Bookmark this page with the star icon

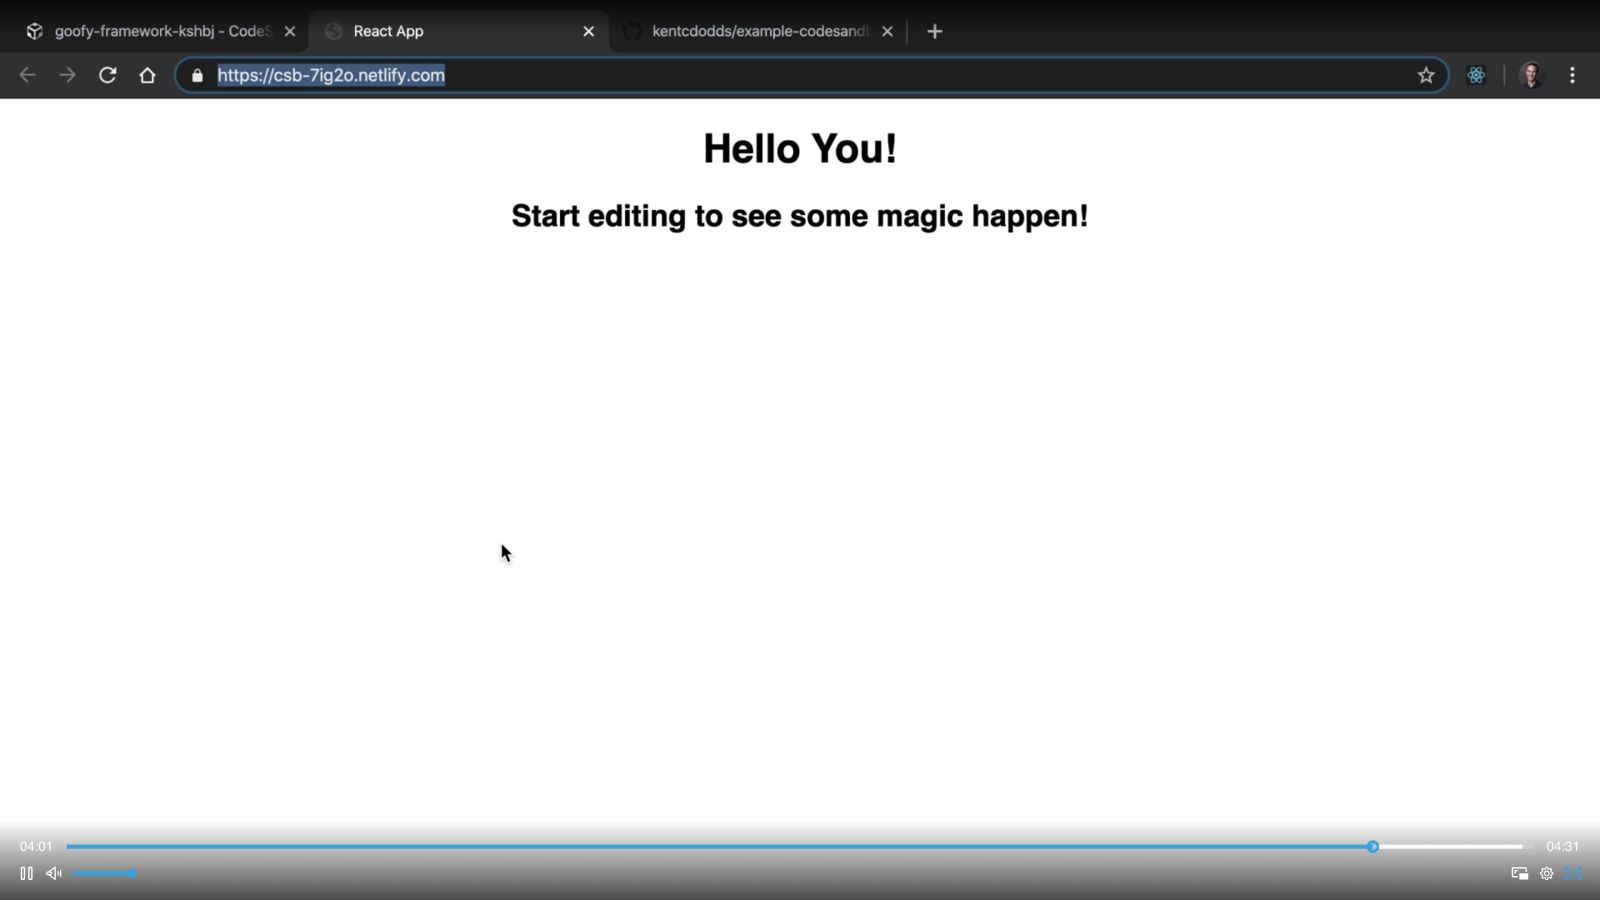click(x=1426, y=75)
